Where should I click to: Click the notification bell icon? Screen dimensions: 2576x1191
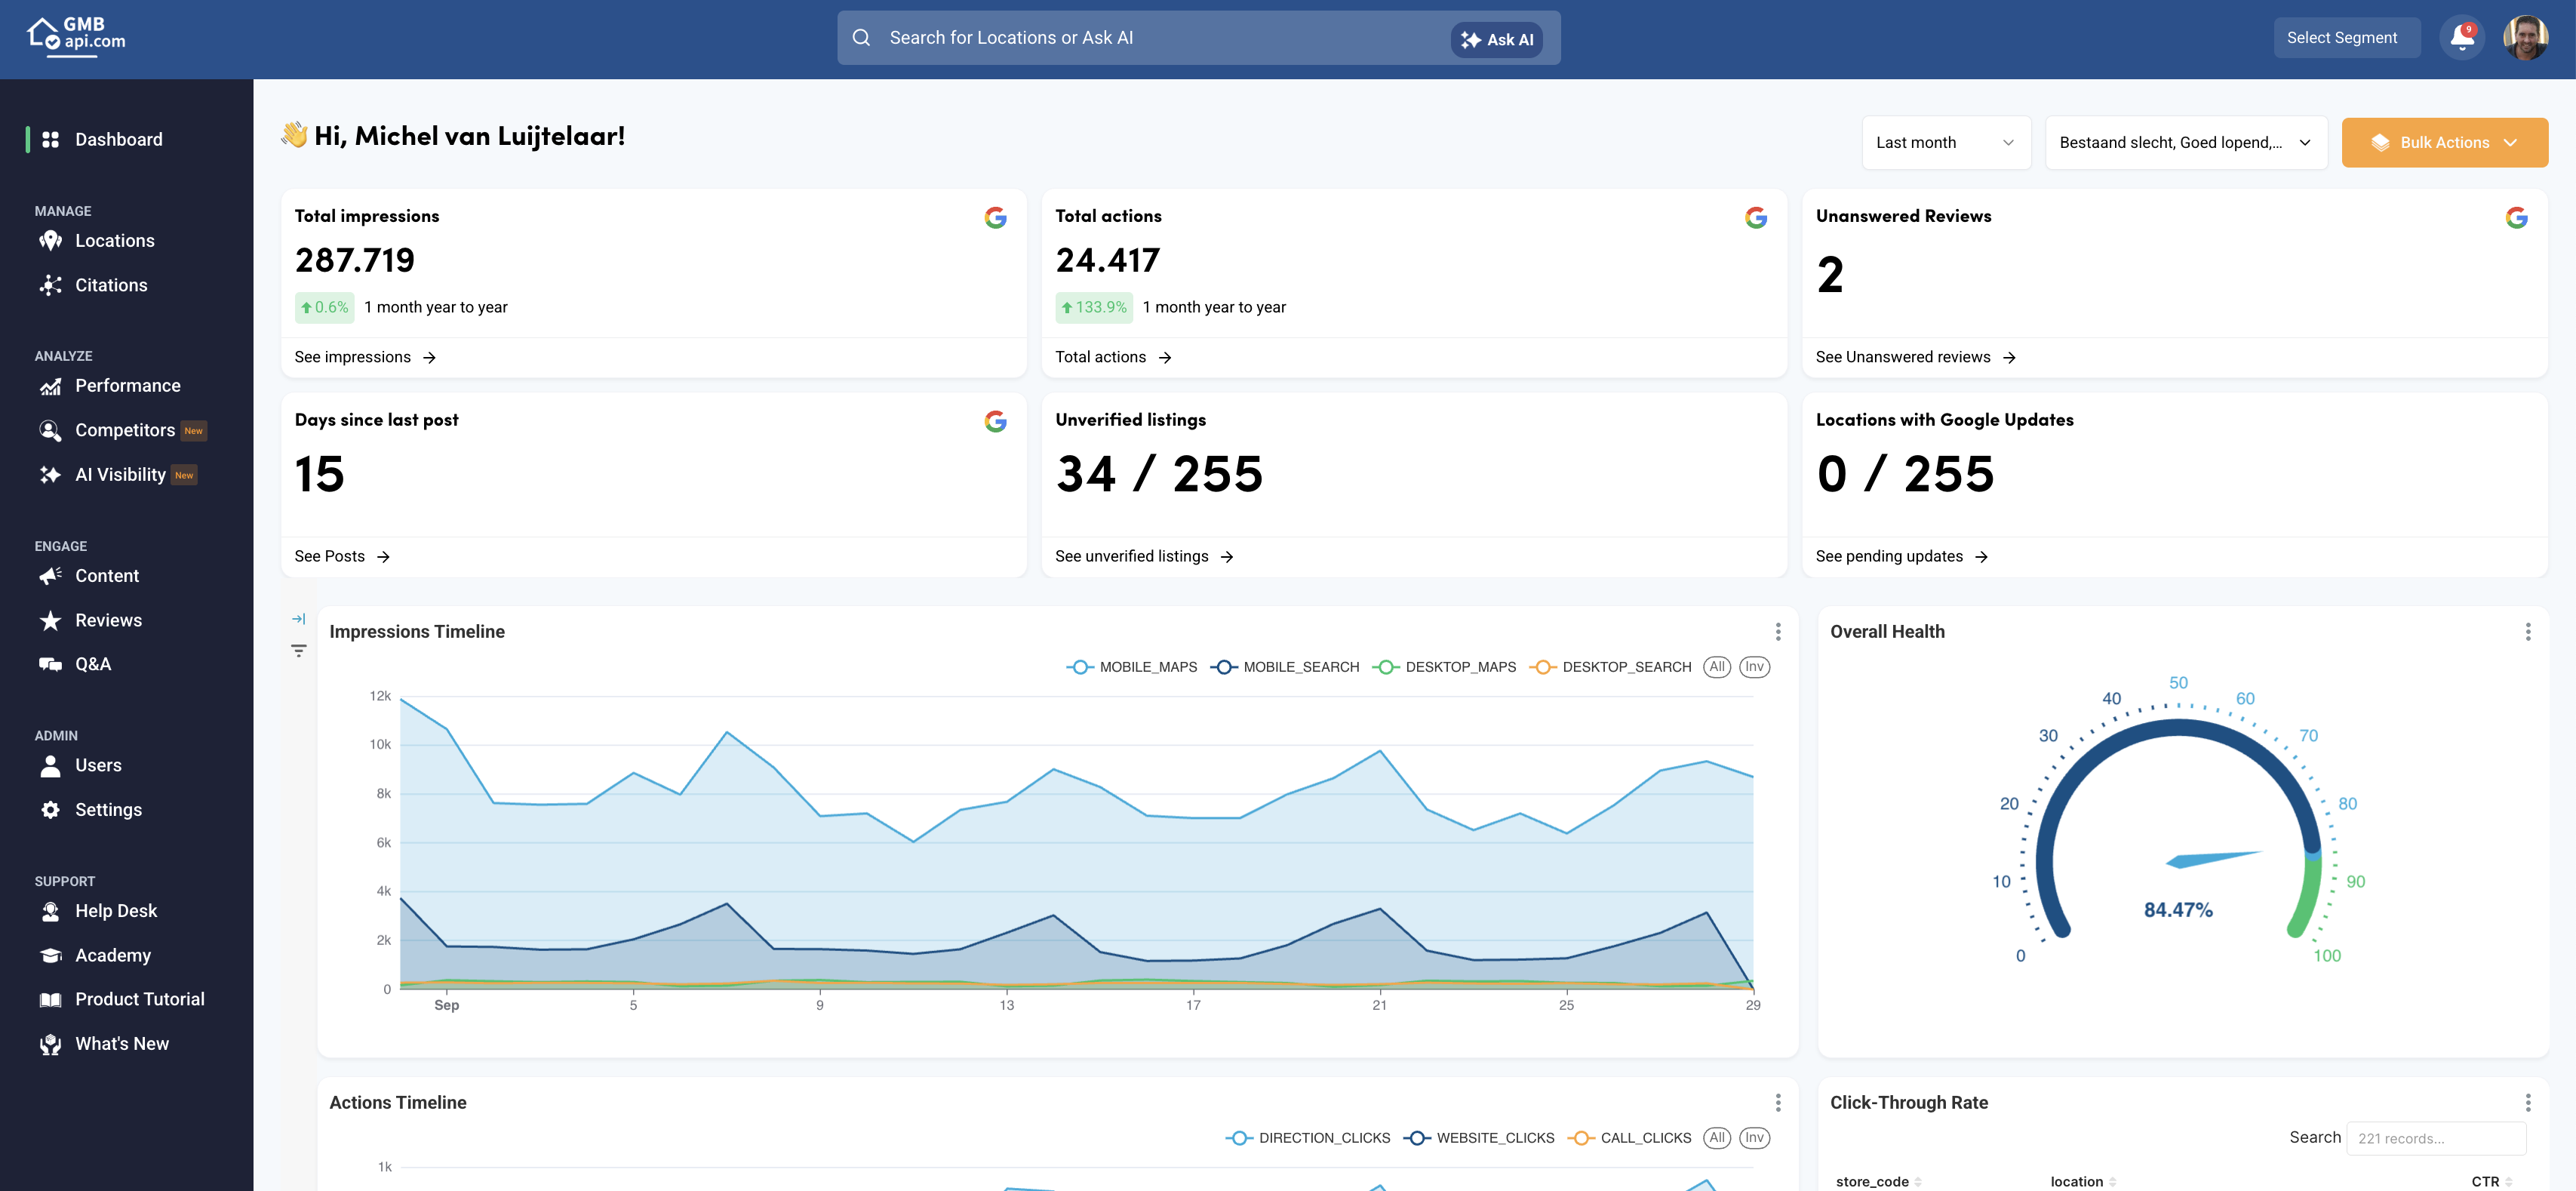click(2461, 38)
